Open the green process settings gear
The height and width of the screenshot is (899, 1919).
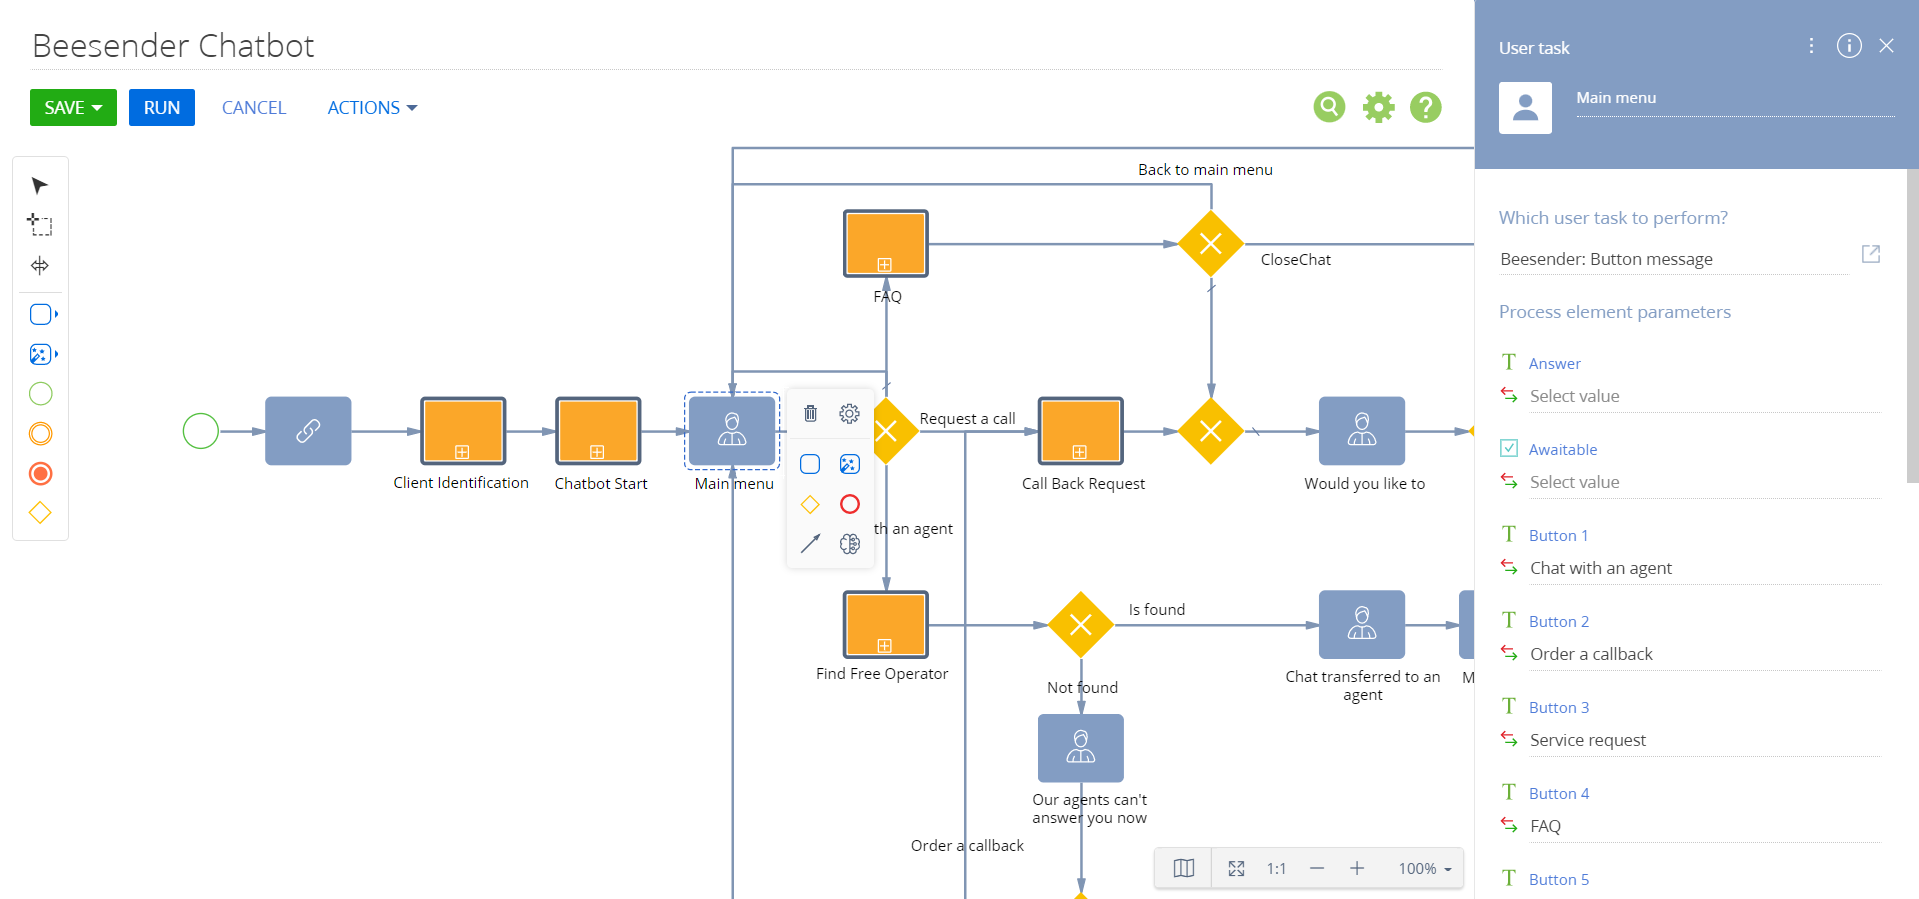[x=1378, y=107]
